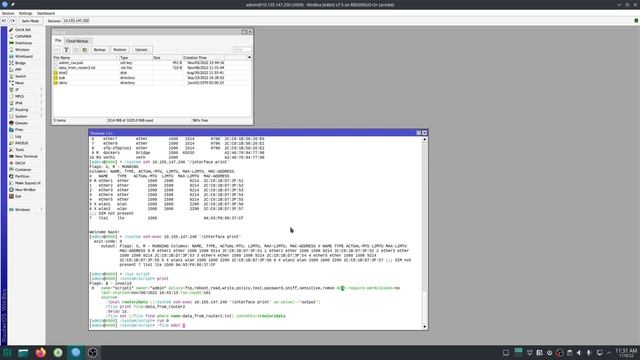
Task: Open the Mesh sidebar item
Action: click(x=19, y=83)
